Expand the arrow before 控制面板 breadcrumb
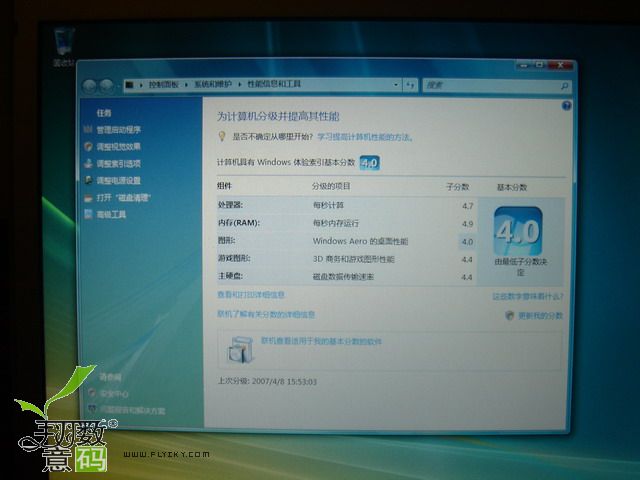The image size is (640, 480). pyautogui.click(x=141, y=85)
